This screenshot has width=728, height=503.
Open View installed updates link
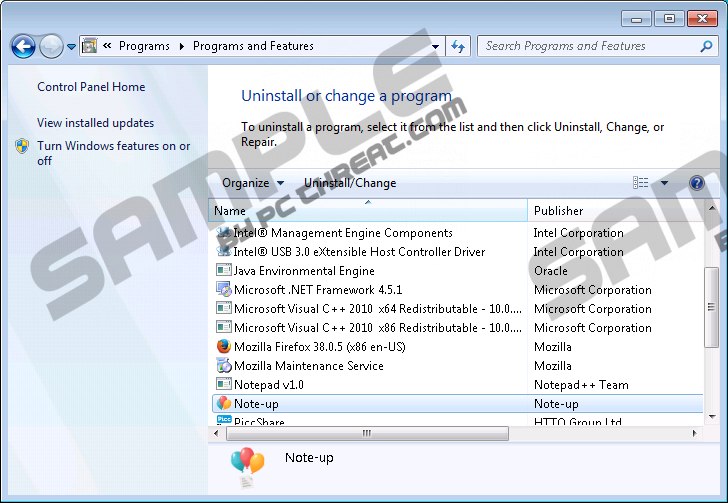[95, 123]
